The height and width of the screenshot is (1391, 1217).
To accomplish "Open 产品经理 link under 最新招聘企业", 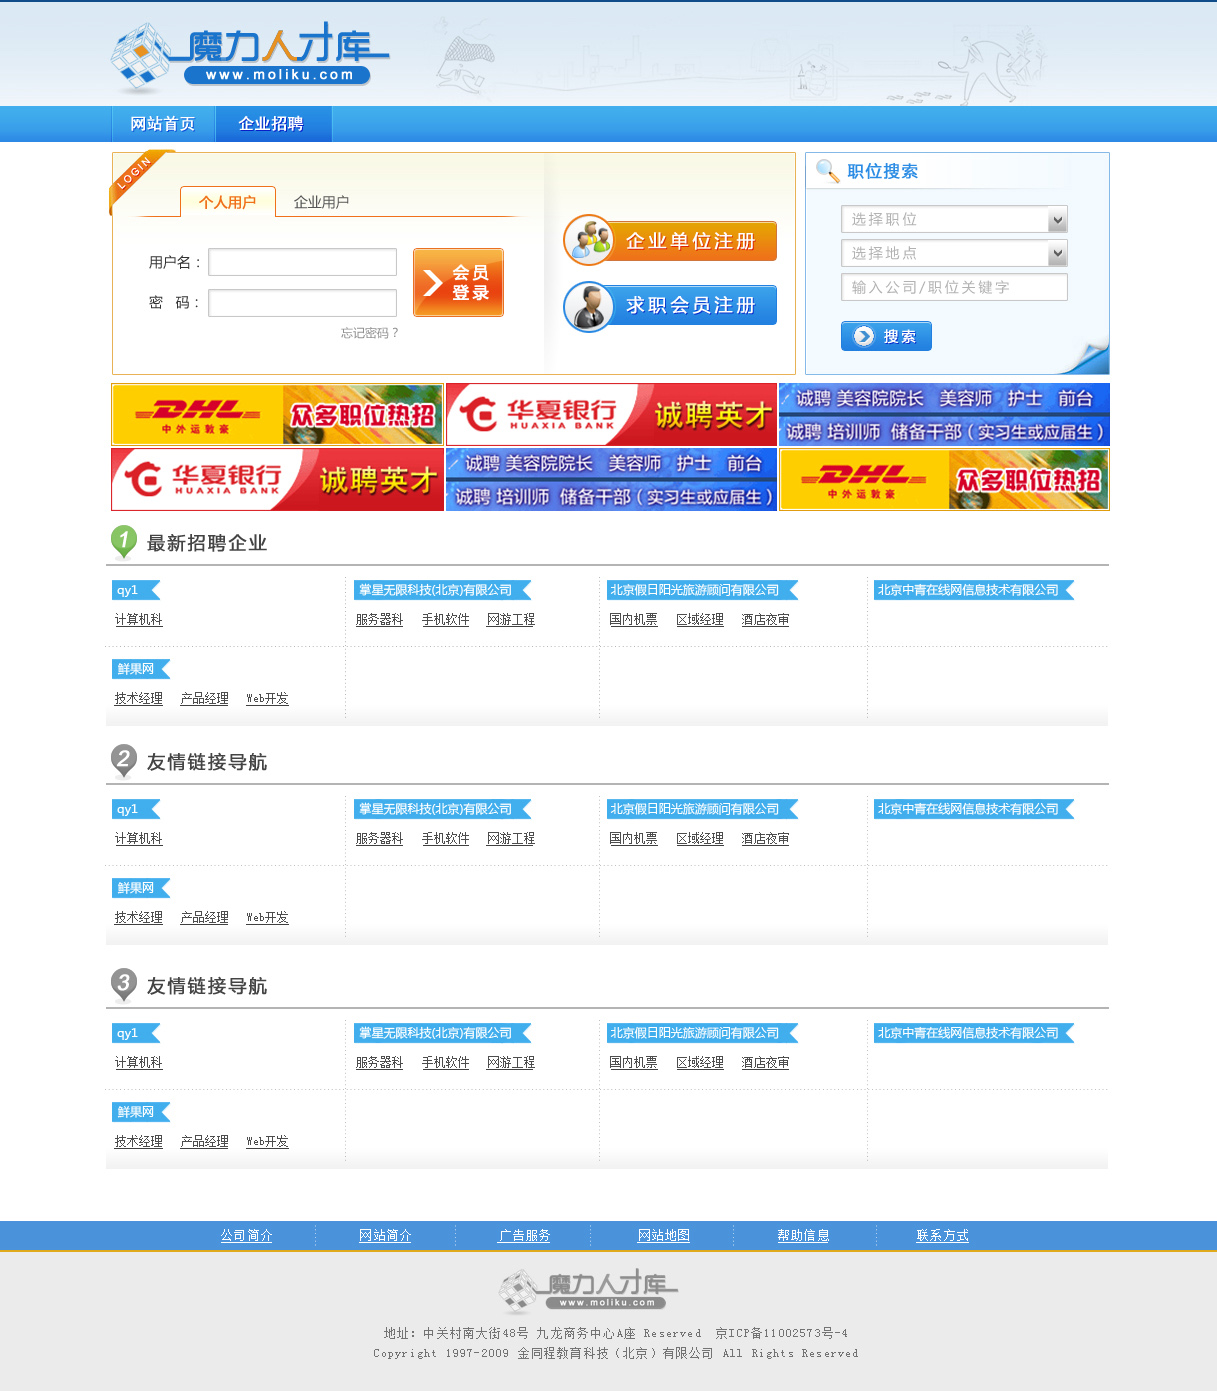I will tap(205, 699).
